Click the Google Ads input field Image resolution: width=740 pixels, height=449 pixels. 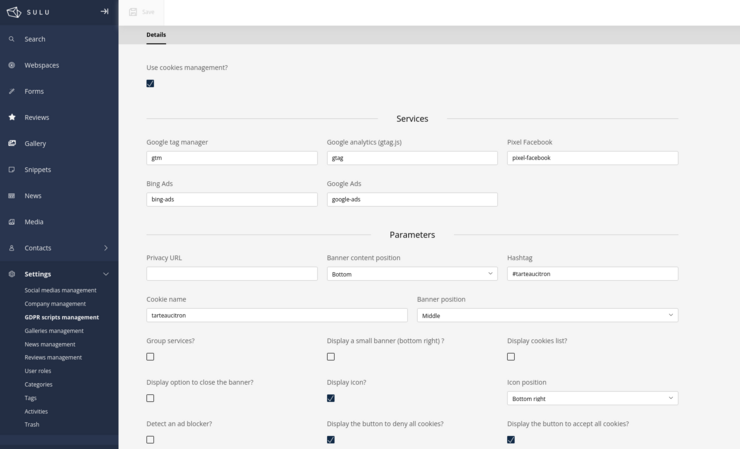point(412,200)
